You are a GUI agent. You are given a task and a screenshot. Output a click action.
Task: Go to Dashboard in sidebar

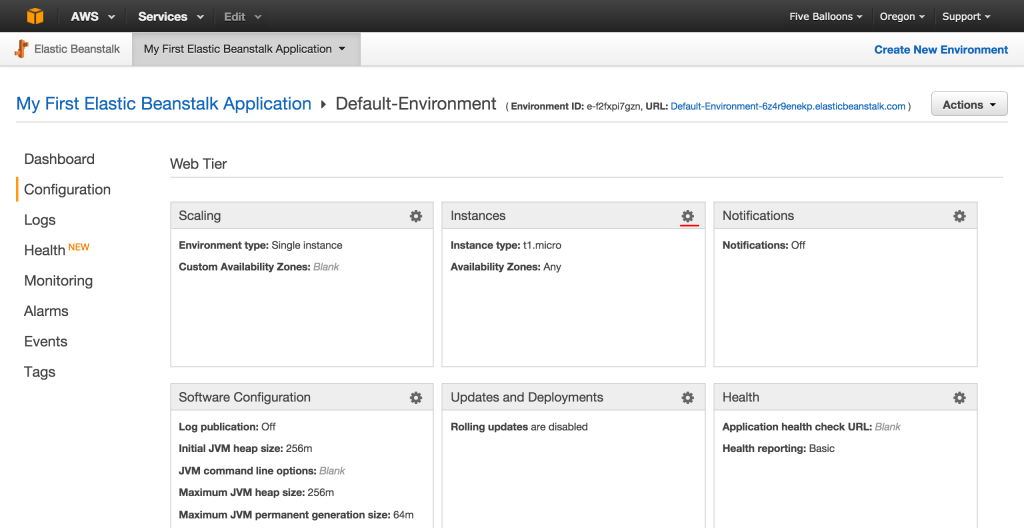[x=59, y=159]
